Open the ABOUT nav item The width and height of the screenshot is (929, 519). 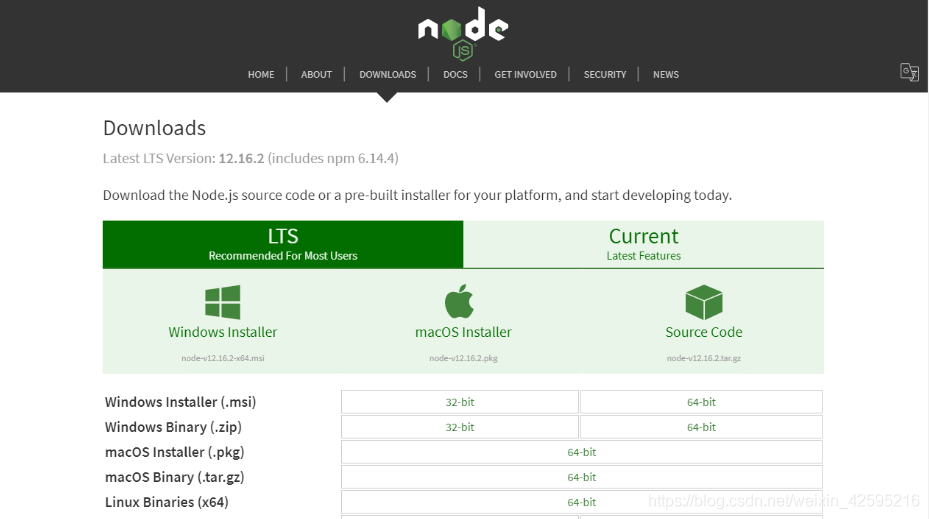click(316, 75)
